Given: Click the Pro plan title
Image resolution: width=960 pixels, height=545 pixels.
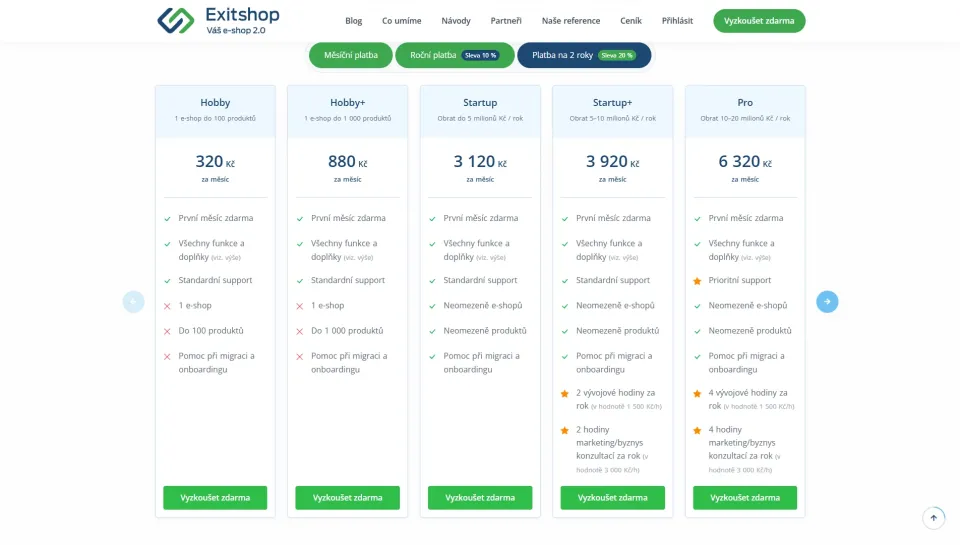Looking at the screenshot, I should 744,102.
